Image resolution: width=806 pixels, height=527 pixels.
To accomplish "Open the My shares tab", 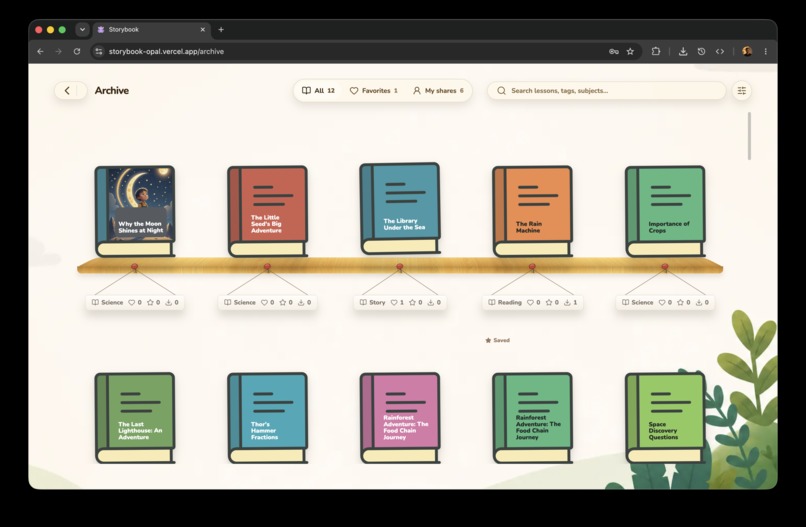I will [438, 90].
